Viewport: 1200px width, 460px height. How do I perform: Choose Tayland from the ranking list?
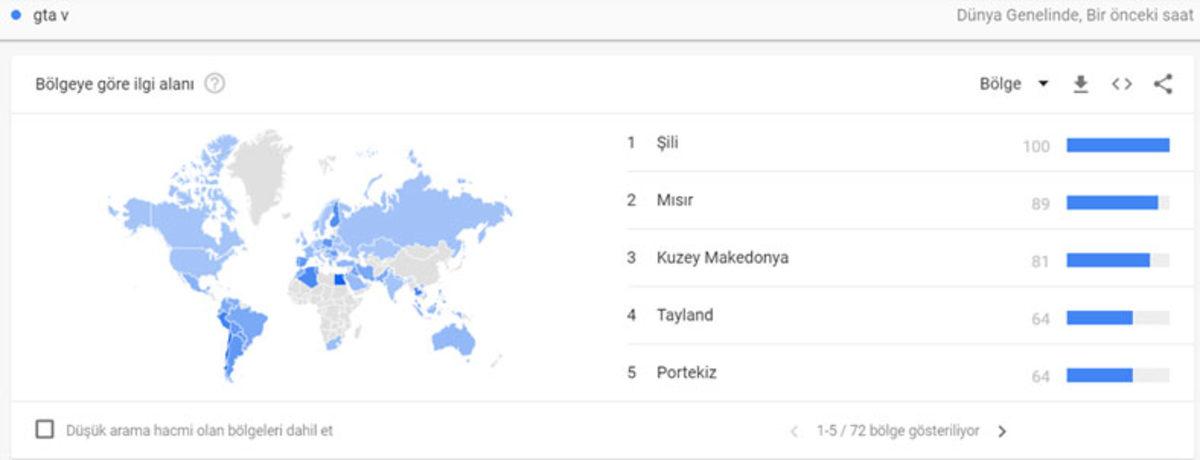coord(684,315)
